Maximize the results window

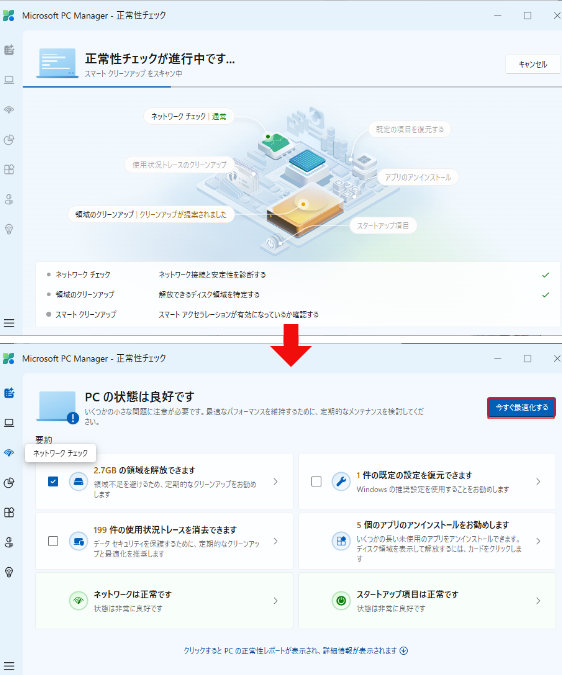528,359
